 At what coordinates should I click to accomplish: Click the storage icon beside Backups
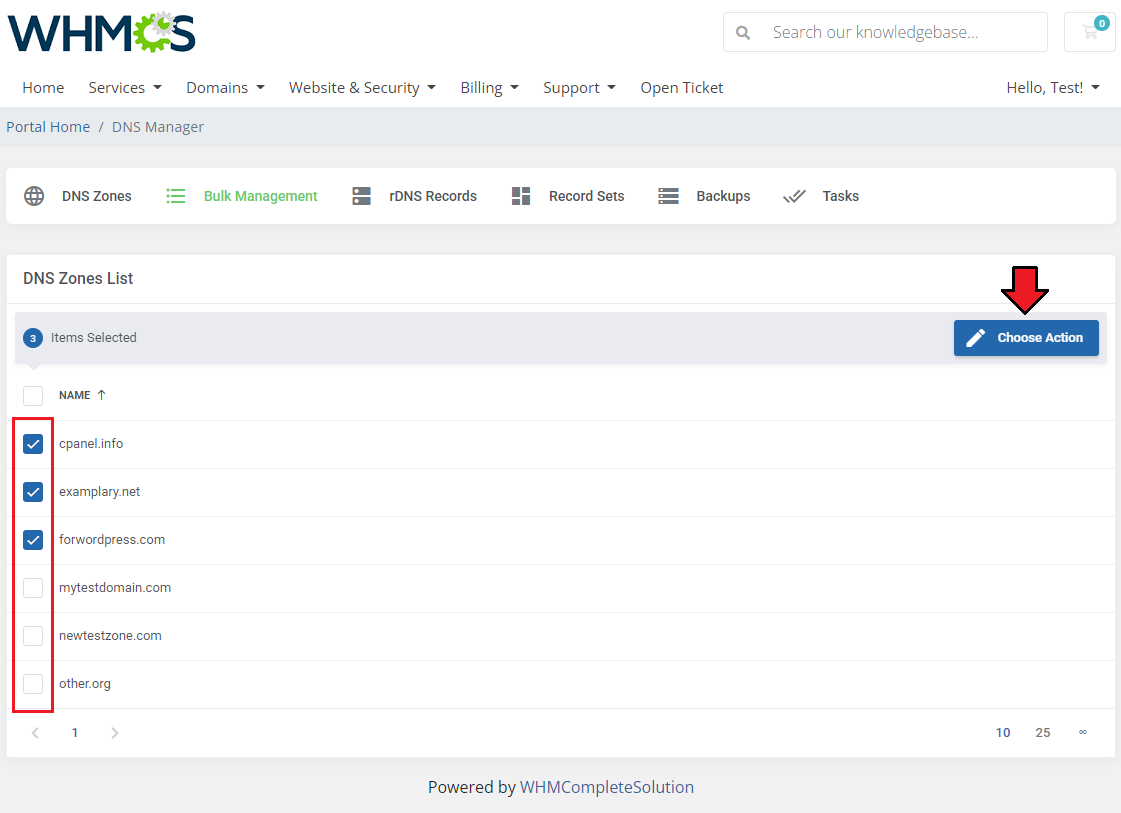pyautogui.click(x=668, y=196)
